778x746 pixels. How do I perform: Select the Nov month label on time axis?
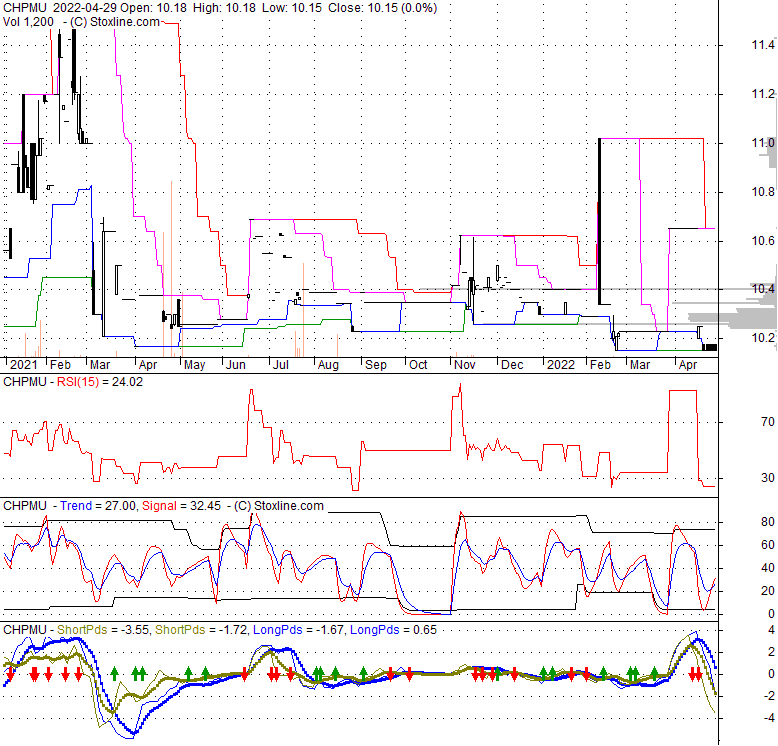(x=465, y=365)
